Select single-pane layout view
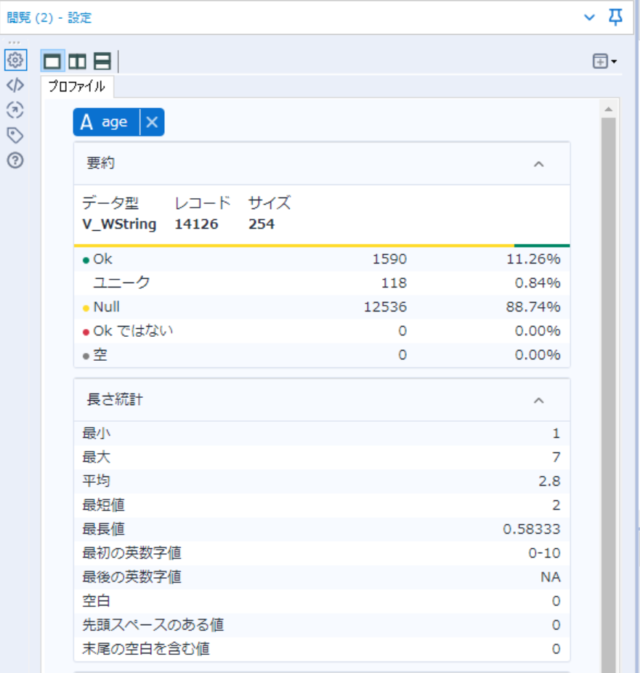The width and height of the screenshot is (640, 673). (52, 61)
